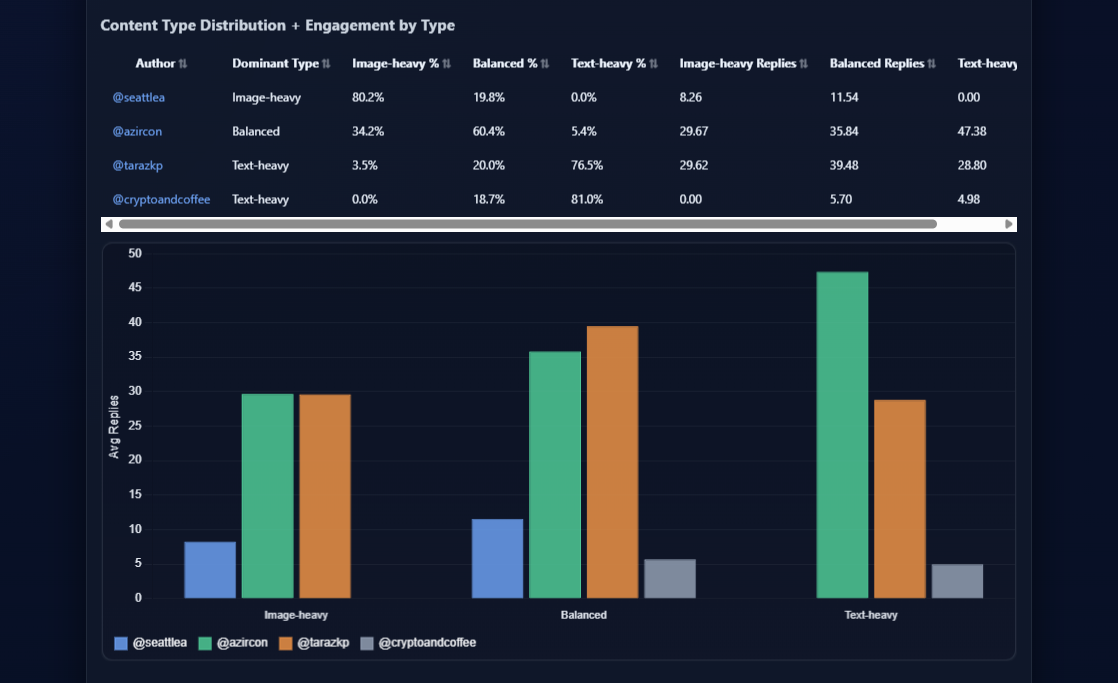Sort by Dominant Type arrows icon
1118x683 pixels.
[x=326, y=63]
